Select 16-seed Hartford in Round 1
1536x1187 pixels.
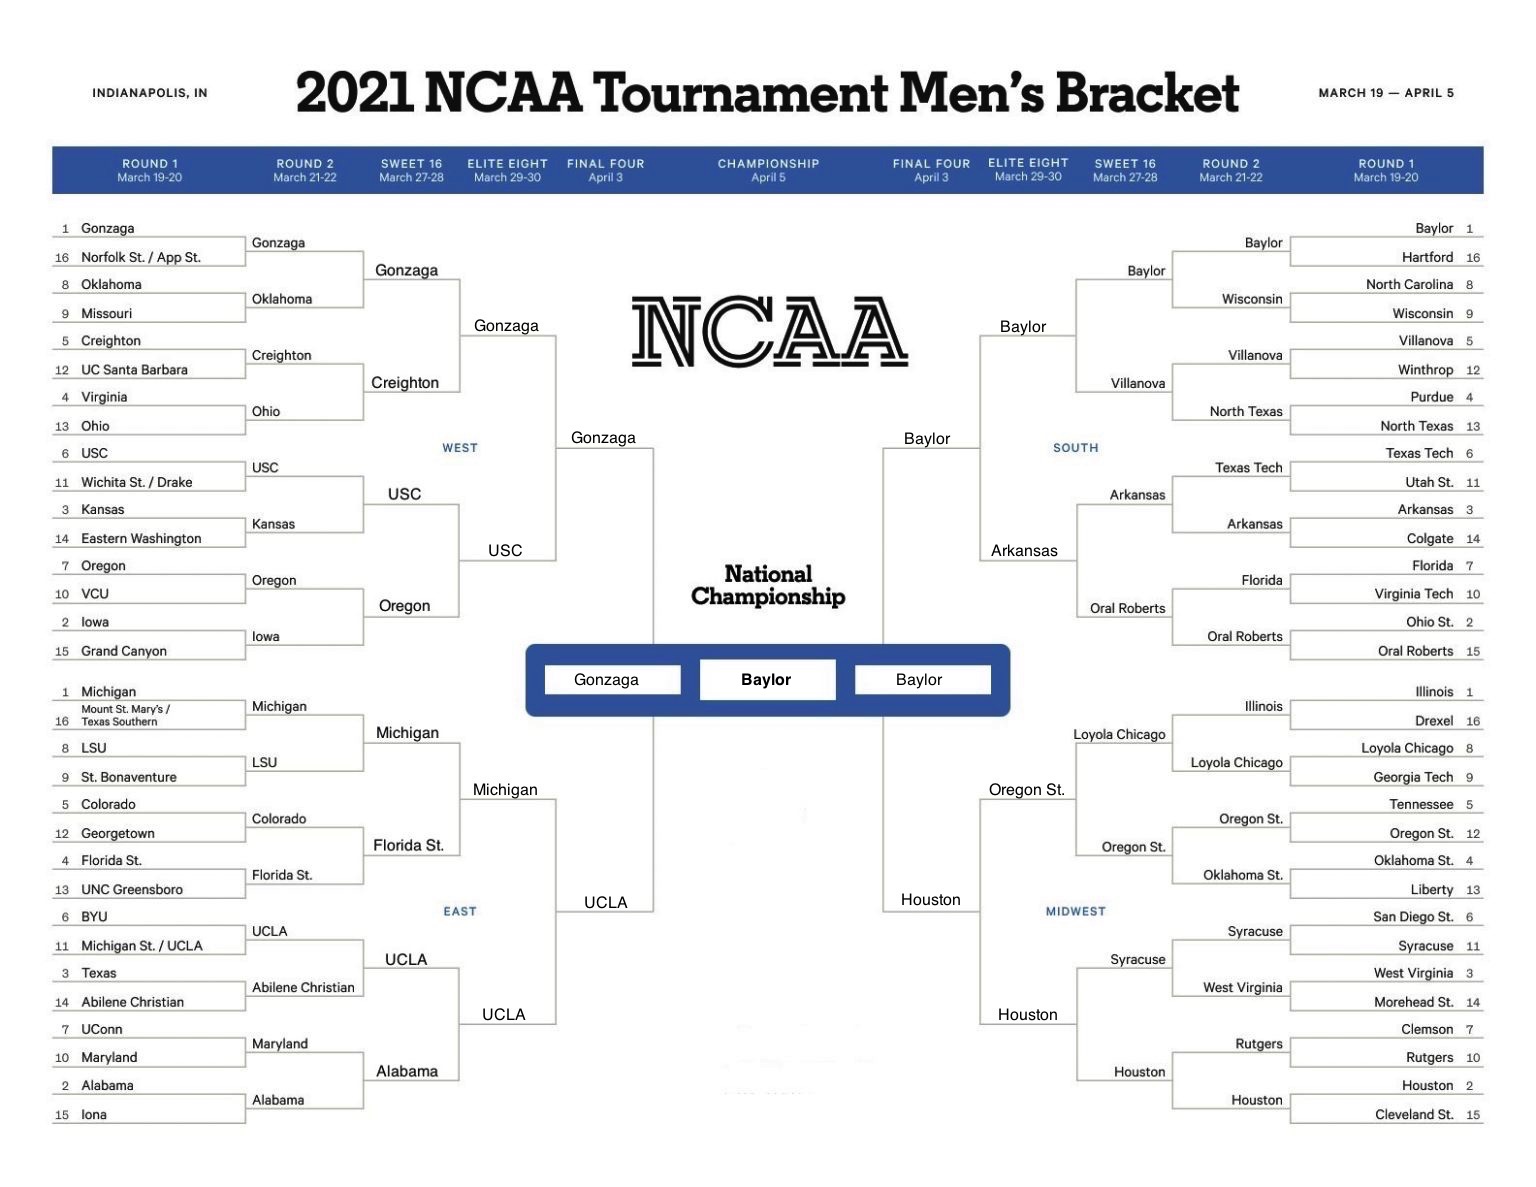coord(1427,257)
